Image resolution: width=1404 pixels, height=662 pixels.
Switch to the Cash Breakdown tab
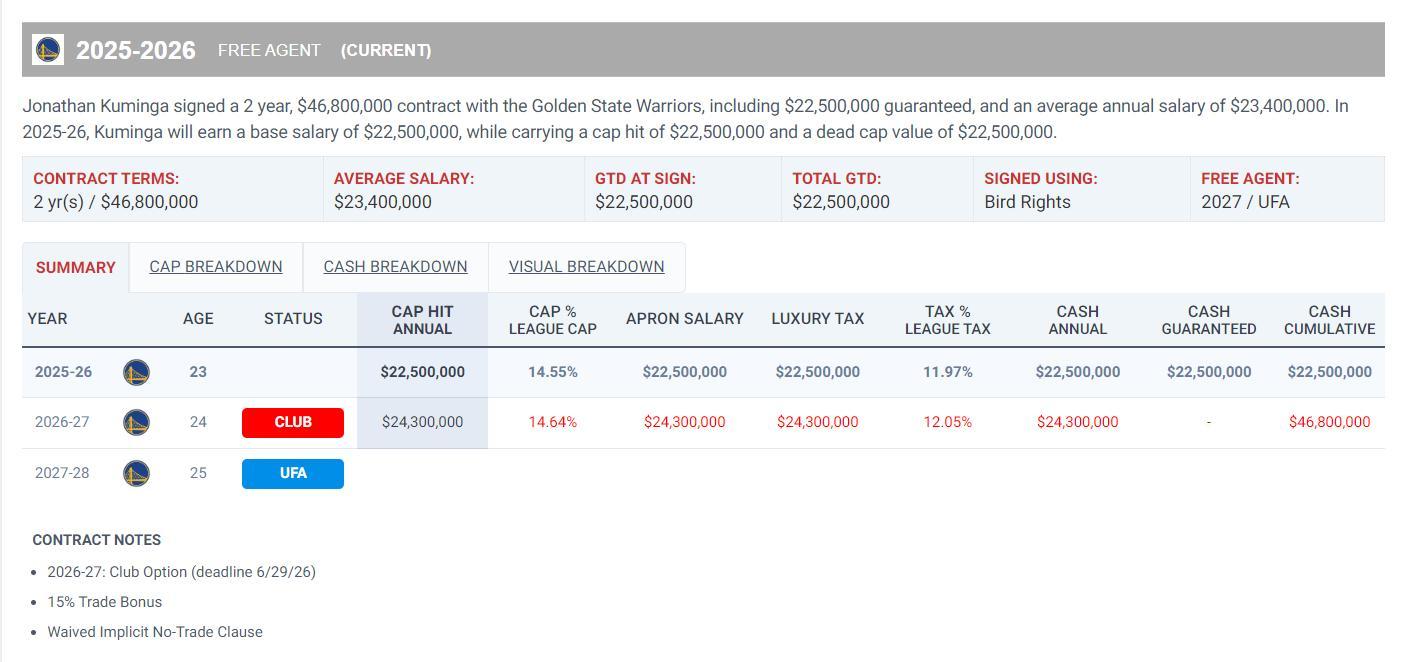(395, 267)
